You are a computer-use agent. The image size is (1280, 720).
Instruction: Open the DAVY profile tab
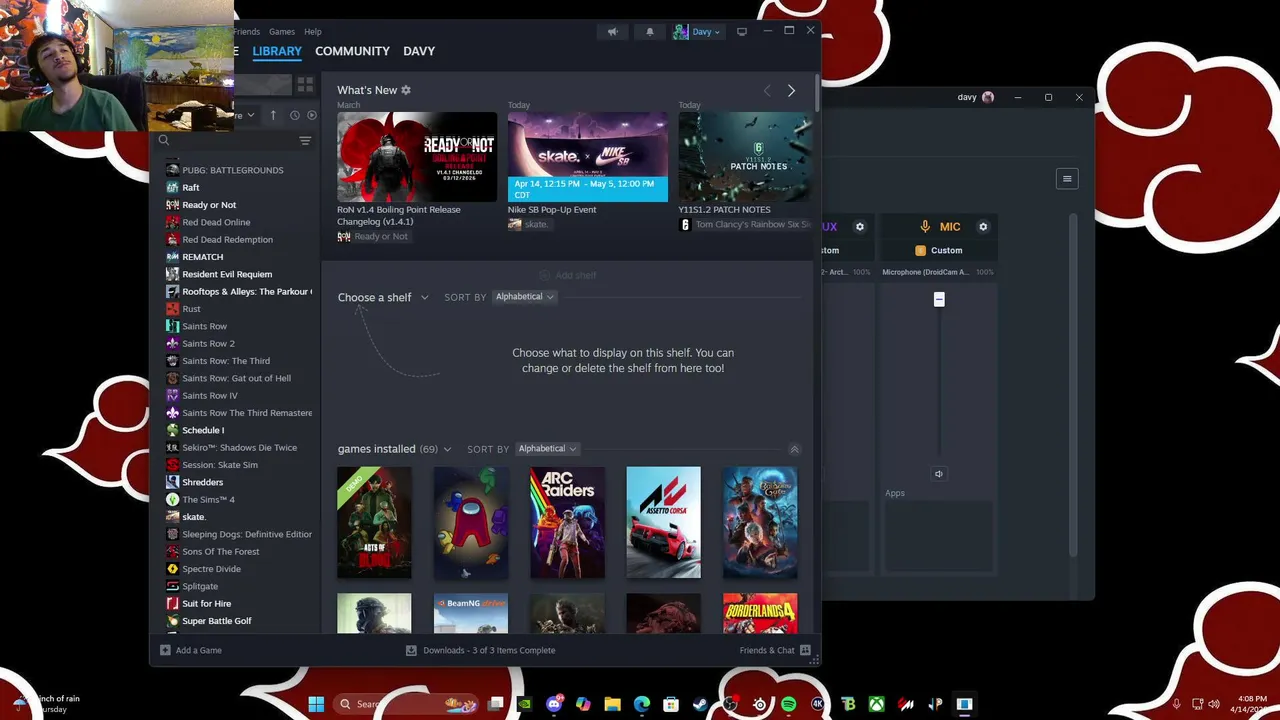[419, 51]
